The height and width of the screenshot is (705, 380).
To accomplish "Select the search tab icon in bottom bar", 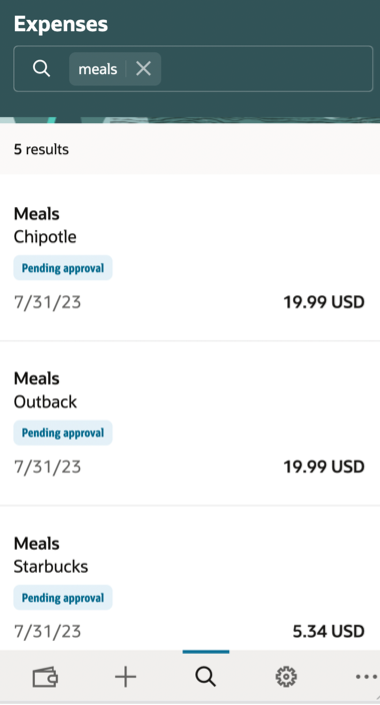I will (x=206, y=676).
